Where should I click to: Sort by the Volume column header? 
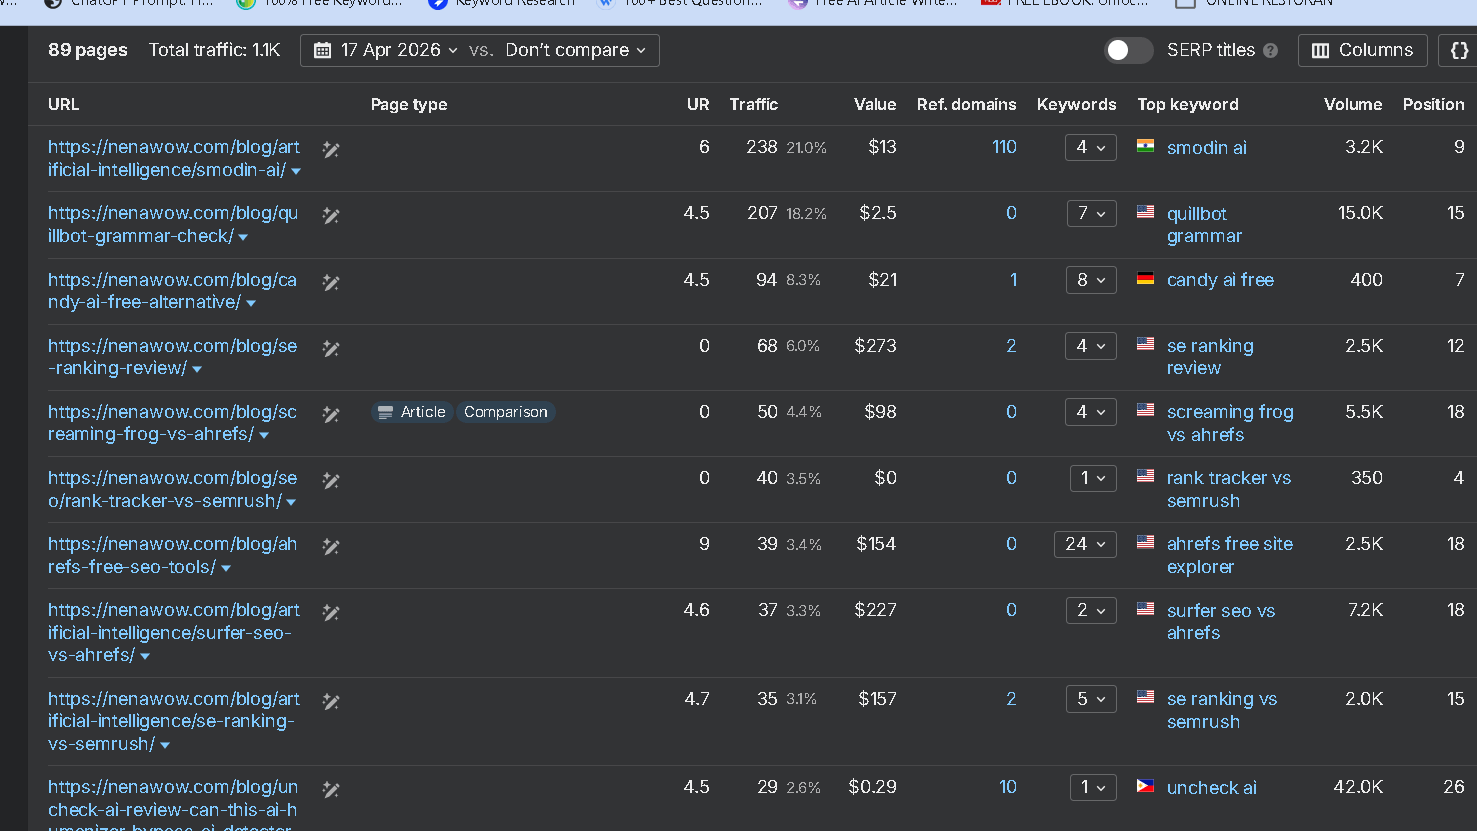point(1353,104)
